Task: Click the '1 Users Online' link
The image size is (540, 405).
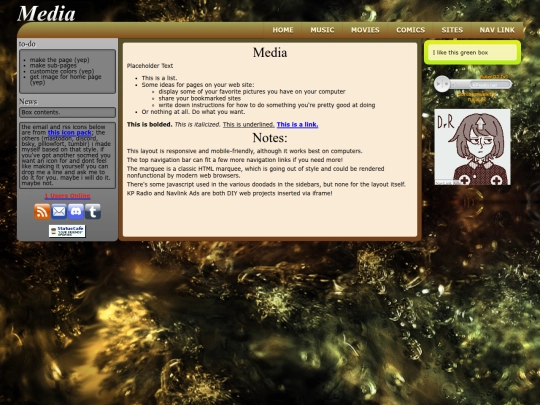Action: [67, 196]
